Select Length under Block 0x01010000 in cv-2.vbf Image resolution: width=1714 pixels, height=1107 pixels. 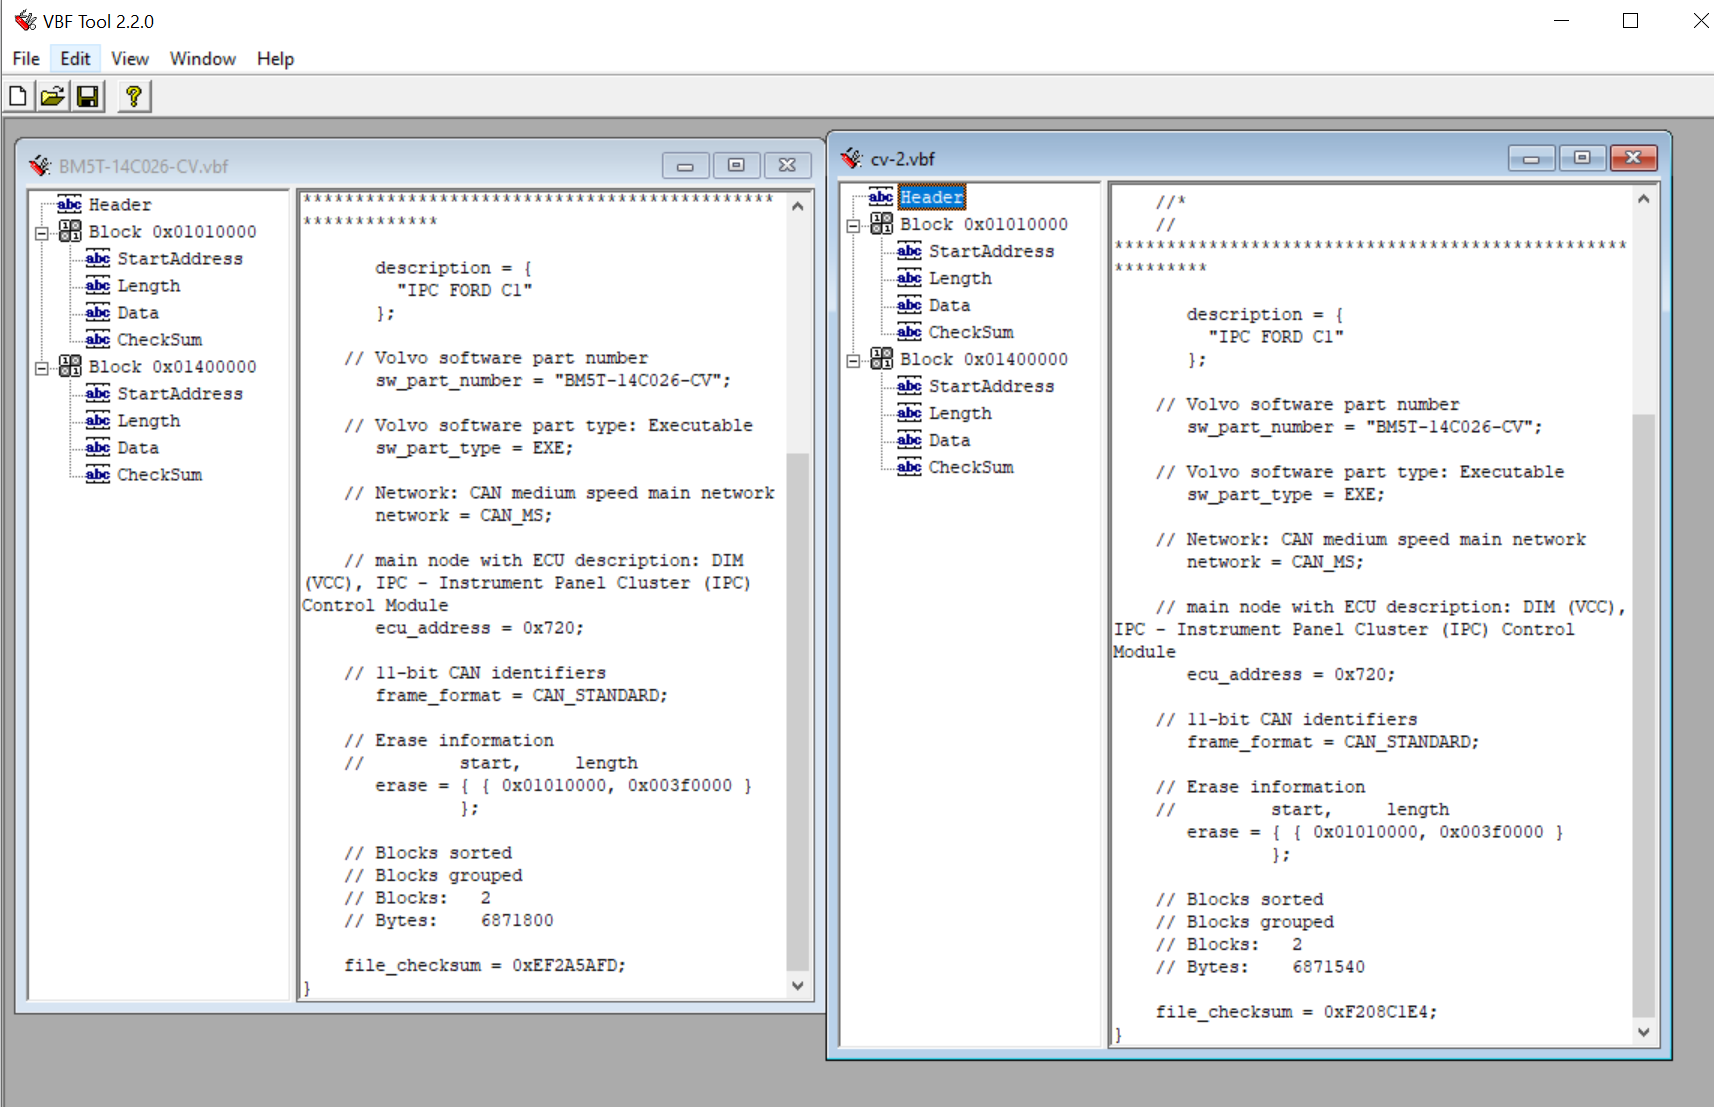point(961,278)
